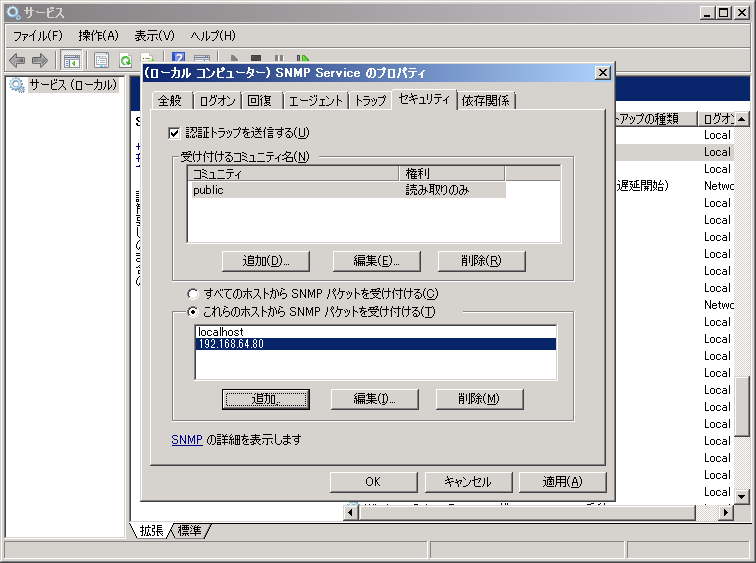Click hosts 削除(M) button

pos(479,399)
